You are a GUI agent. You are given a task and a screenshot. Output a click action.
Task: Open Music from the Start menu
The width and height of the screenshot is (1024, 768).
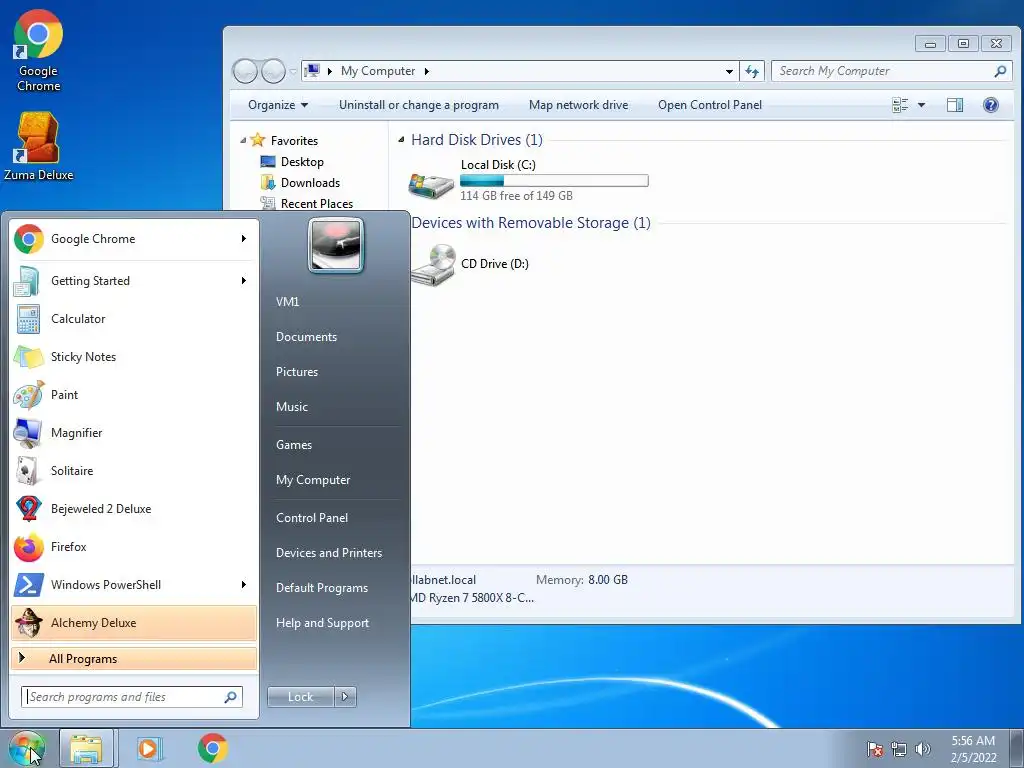[292, 407]
